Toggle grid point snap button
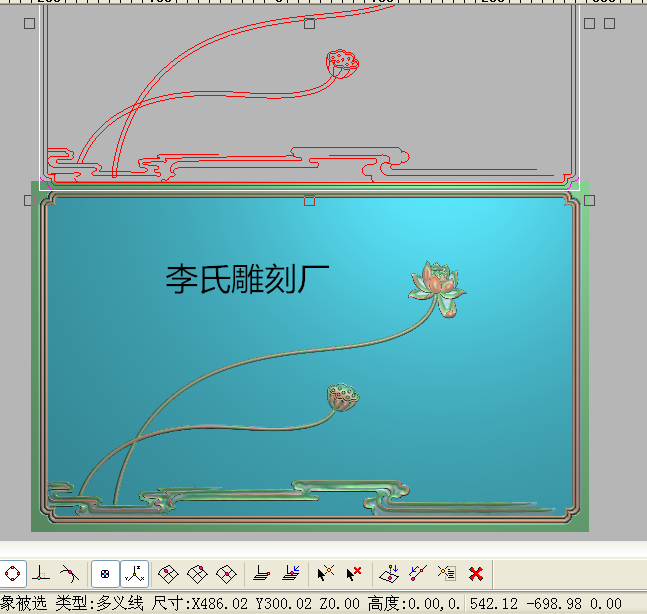 (x=105, y=574)
